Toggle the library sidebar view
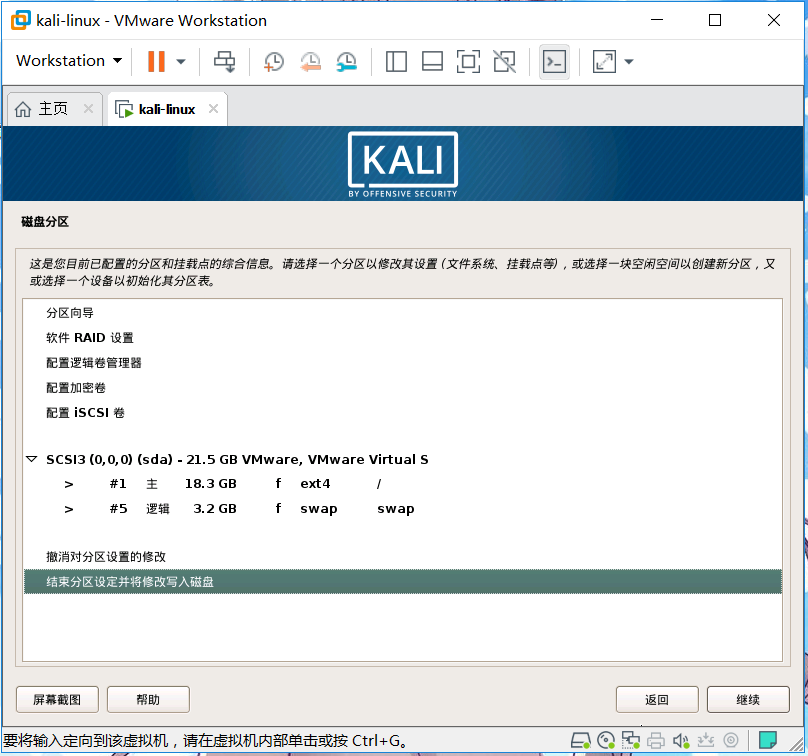 pos(396,61)
